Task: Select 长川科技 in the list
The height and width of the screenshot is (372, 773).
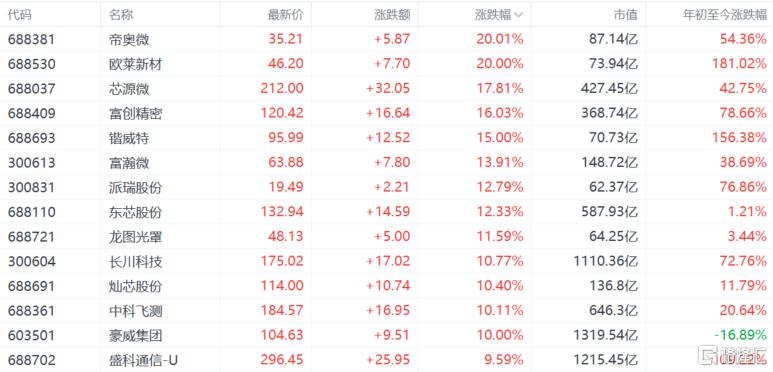Action: [x=136, y=261]
